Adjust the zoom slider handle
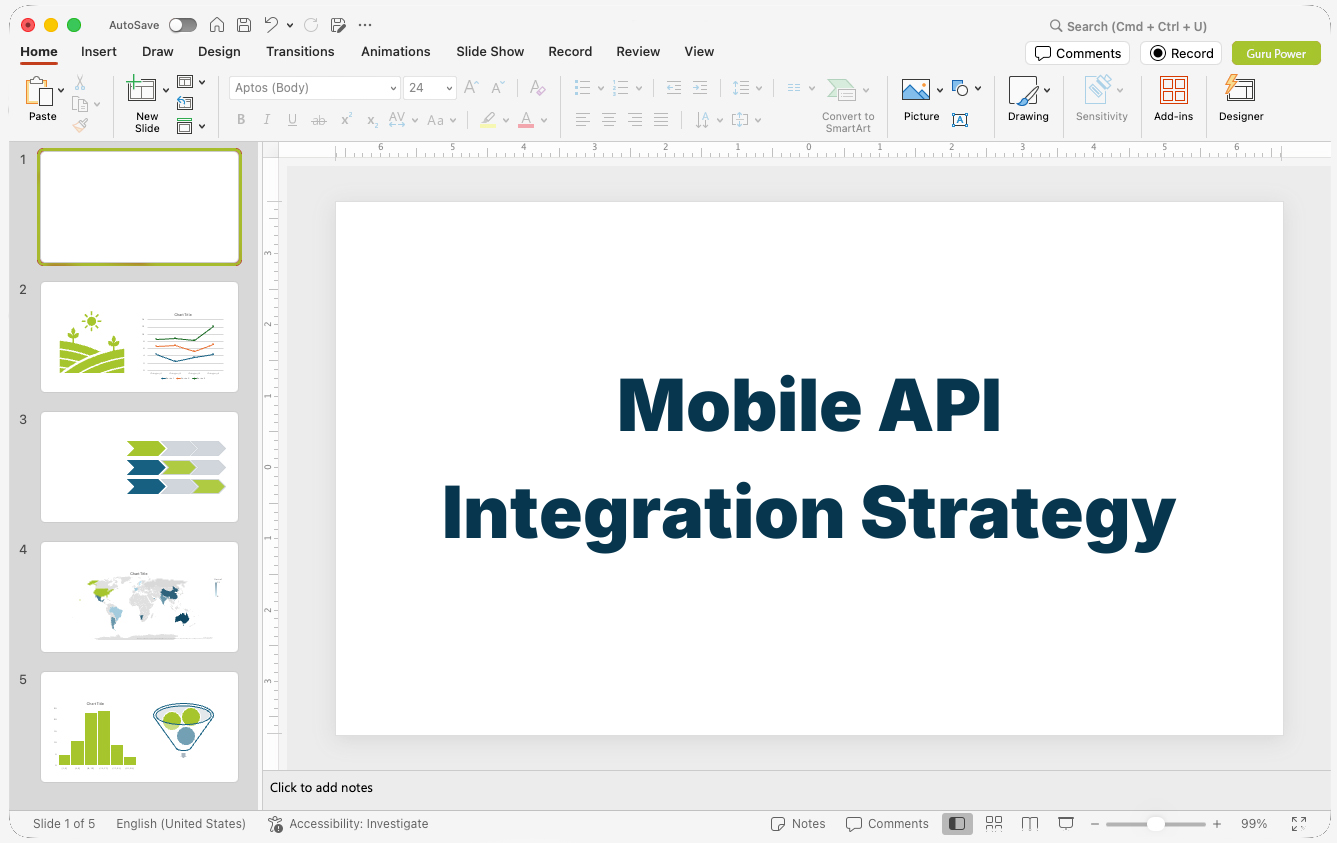Image resolution: width=1337 pixels, height=843 pixels. coord(1155,824)
